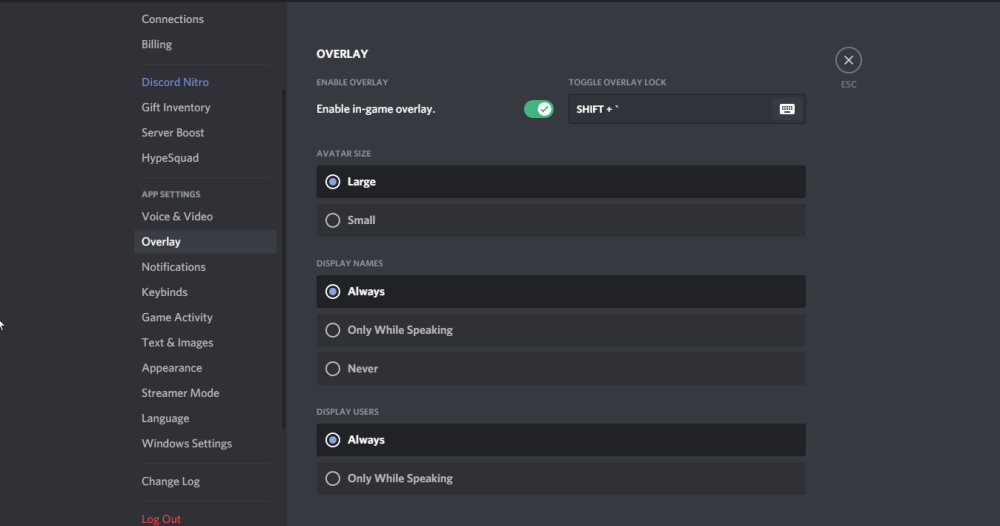Choose Only While Speaking under Display Users

(561, 478)
